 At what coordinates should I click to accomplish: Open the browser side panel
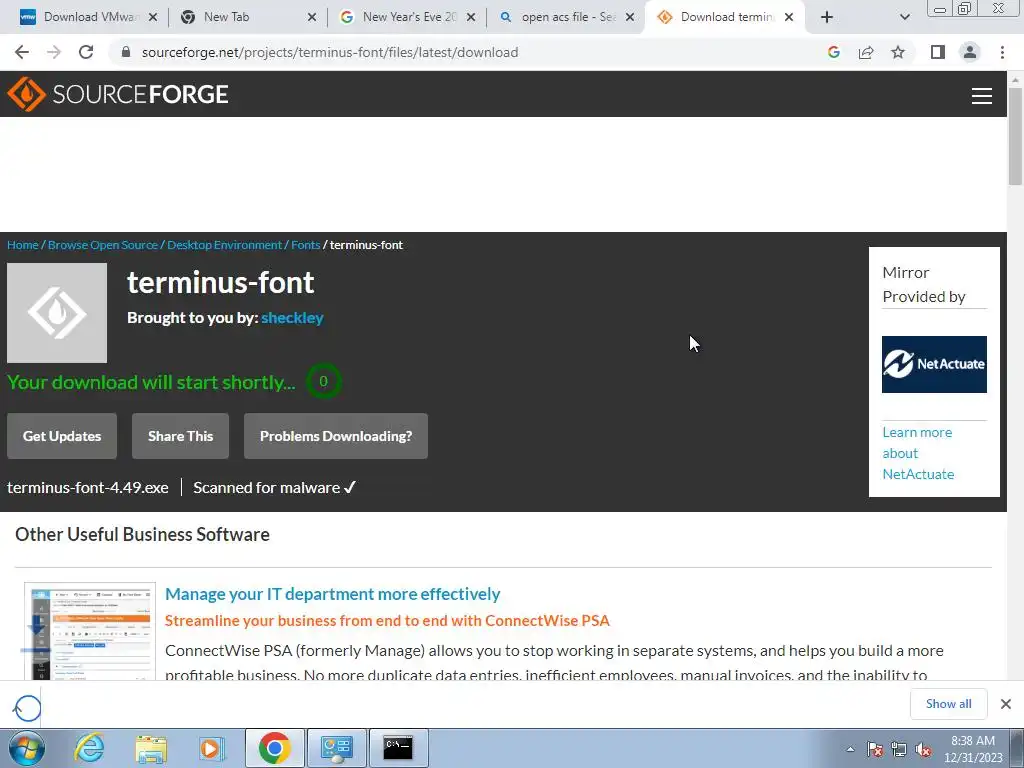[x=938, y=52]
